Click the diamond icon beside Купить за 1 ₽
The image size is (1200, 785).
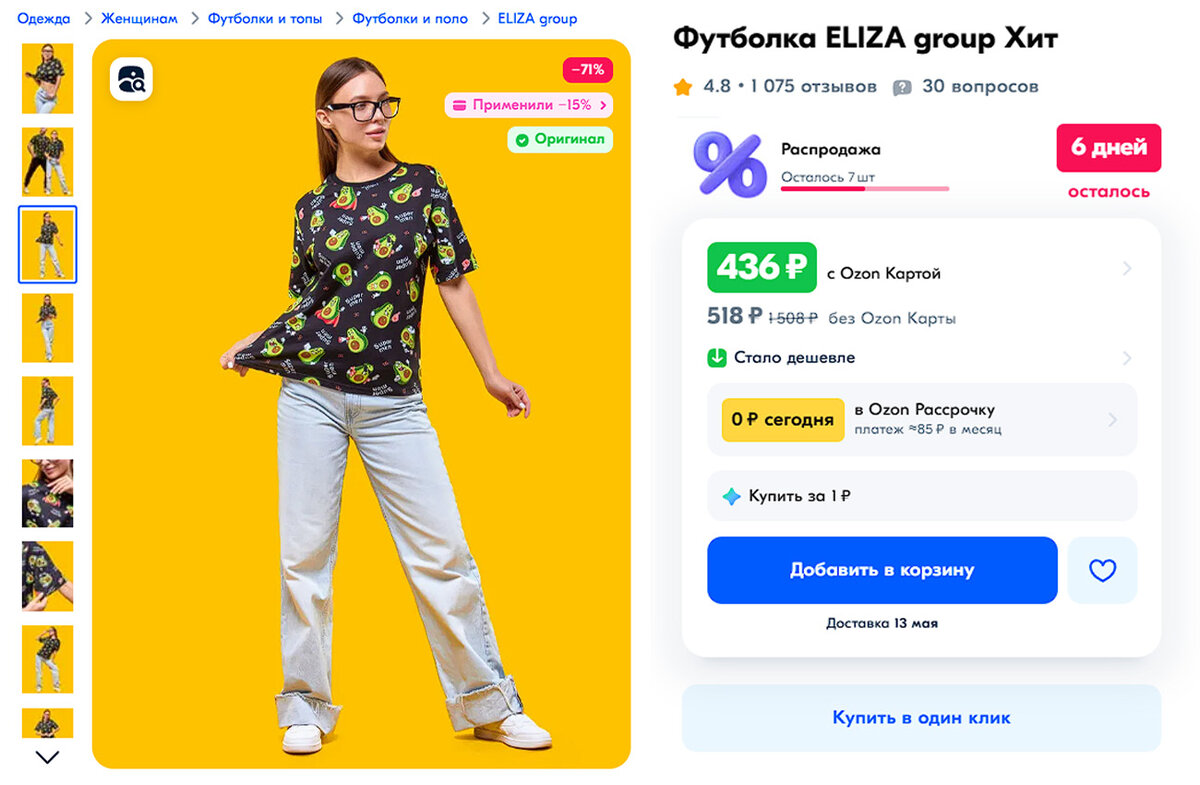click(x=730, y=495)
